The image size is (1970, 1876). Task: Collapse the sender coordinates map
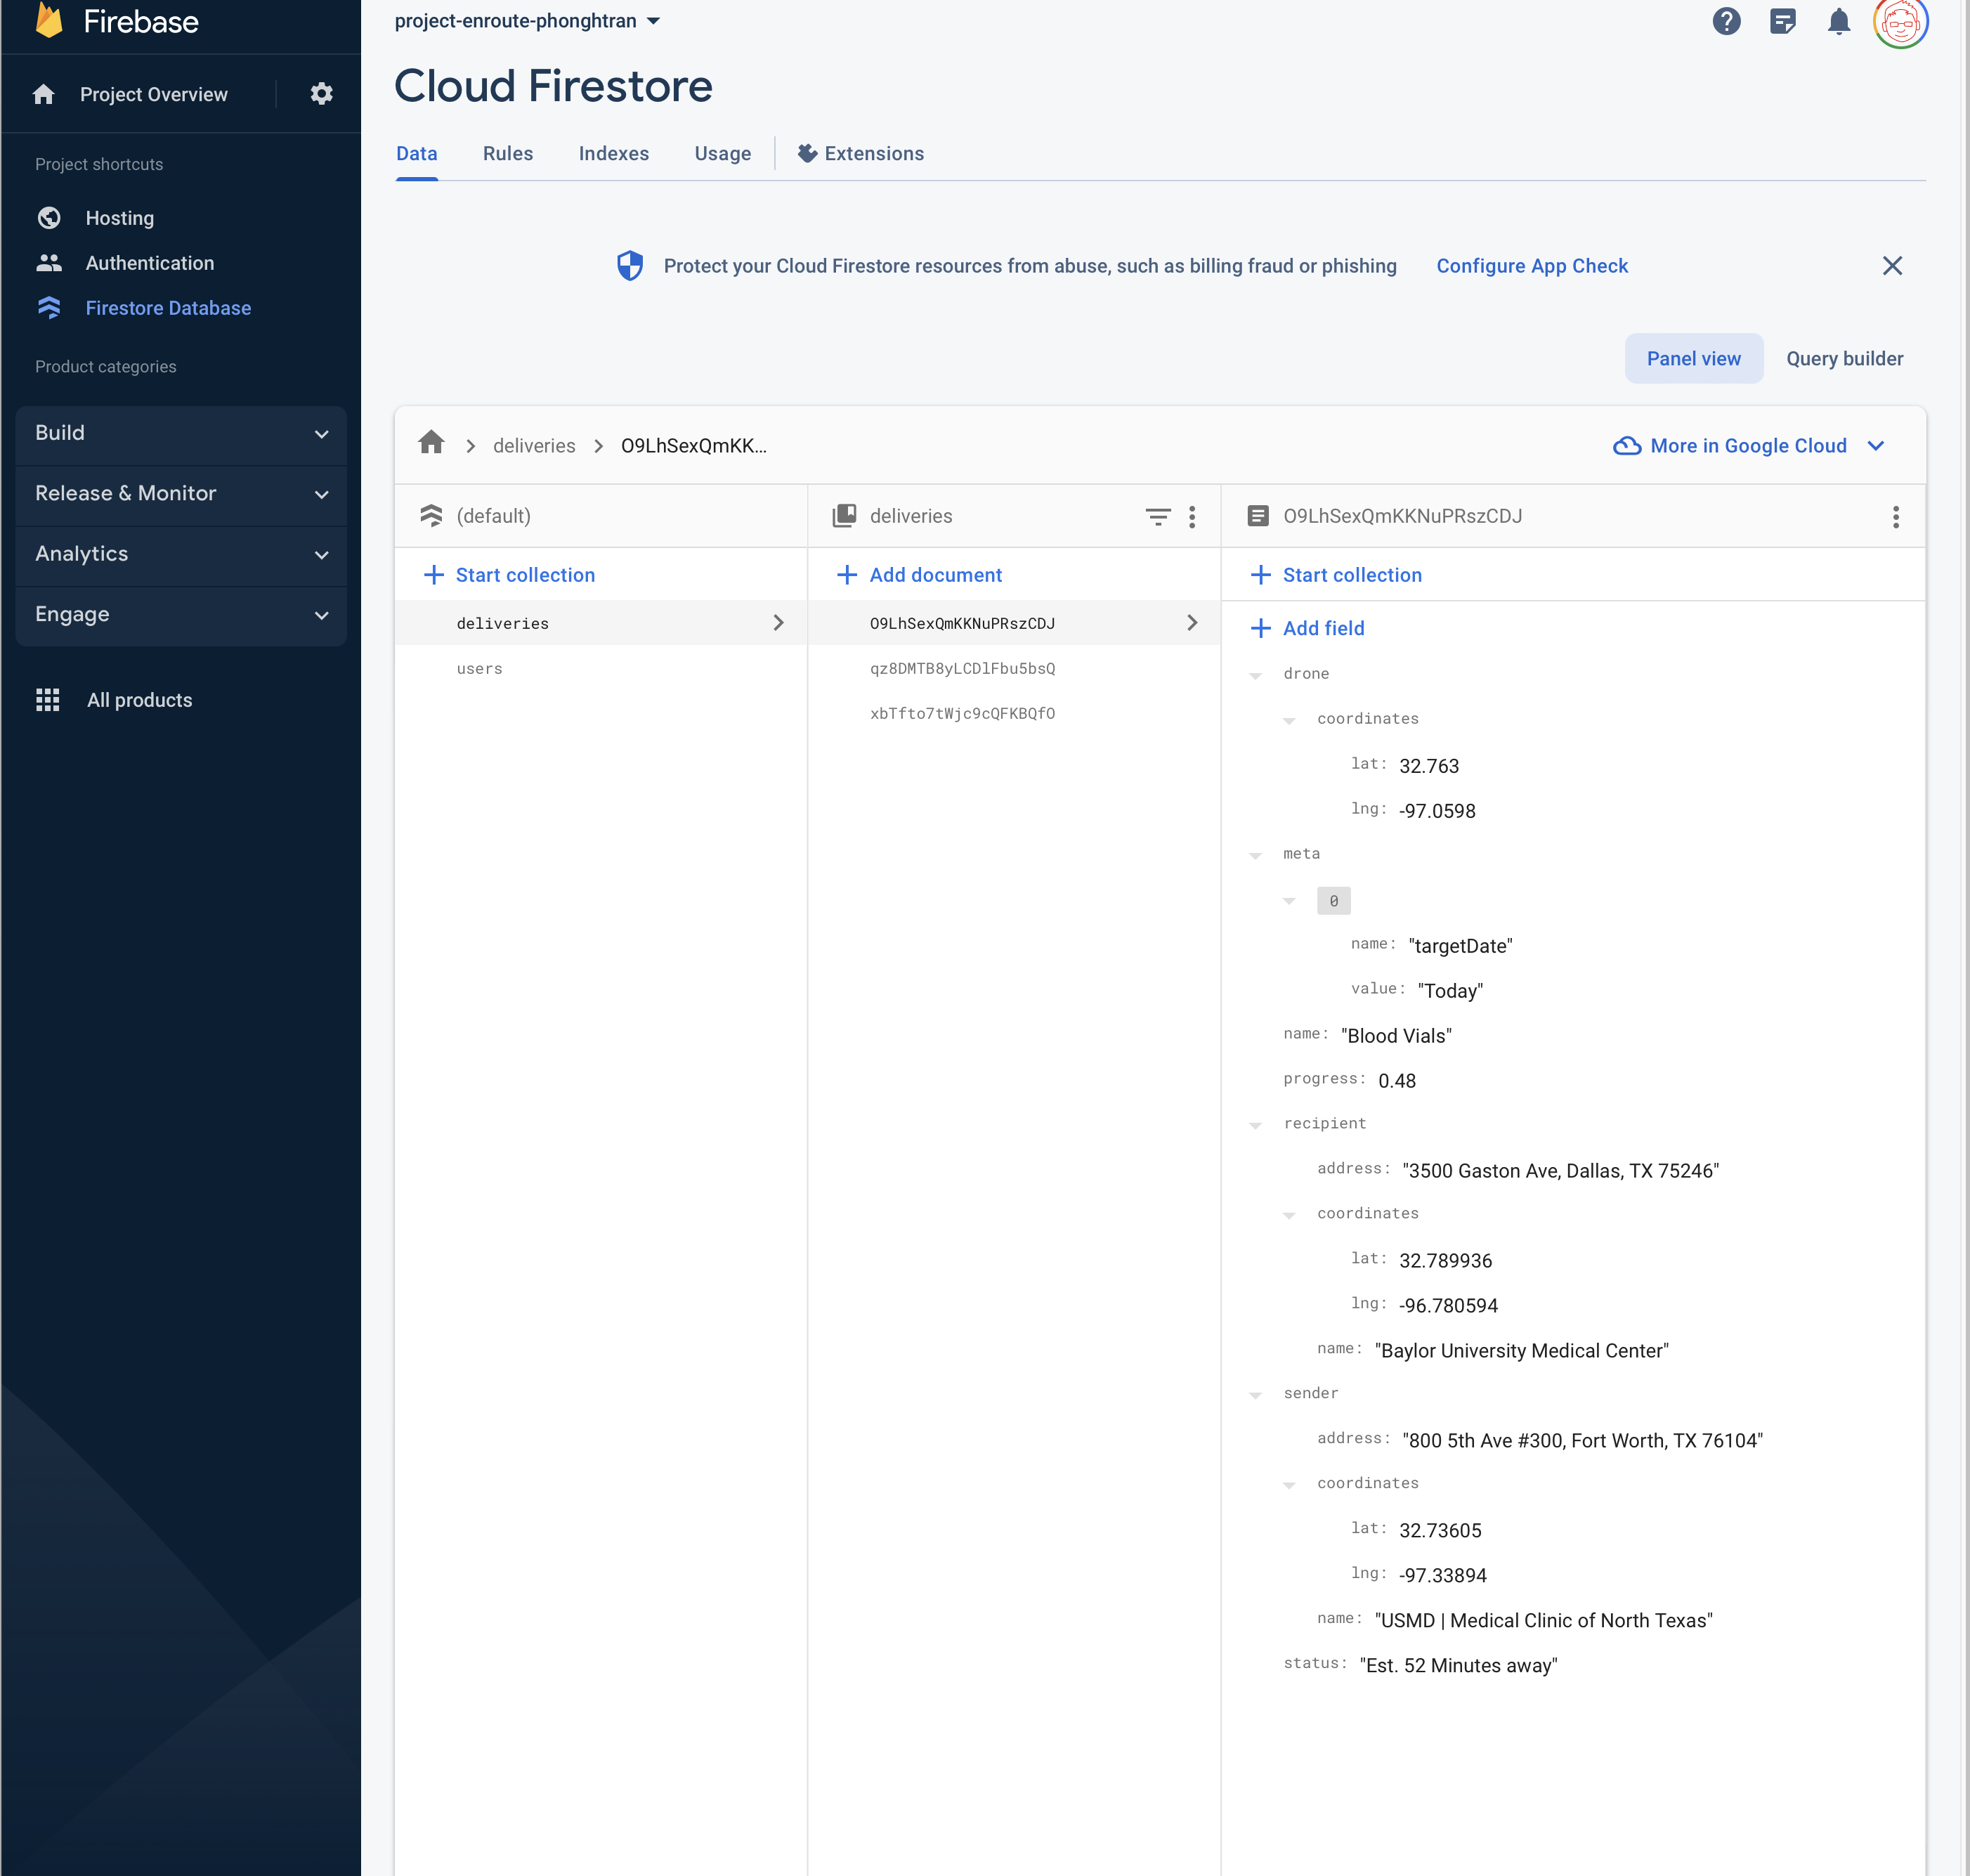coord(1289,1486)
